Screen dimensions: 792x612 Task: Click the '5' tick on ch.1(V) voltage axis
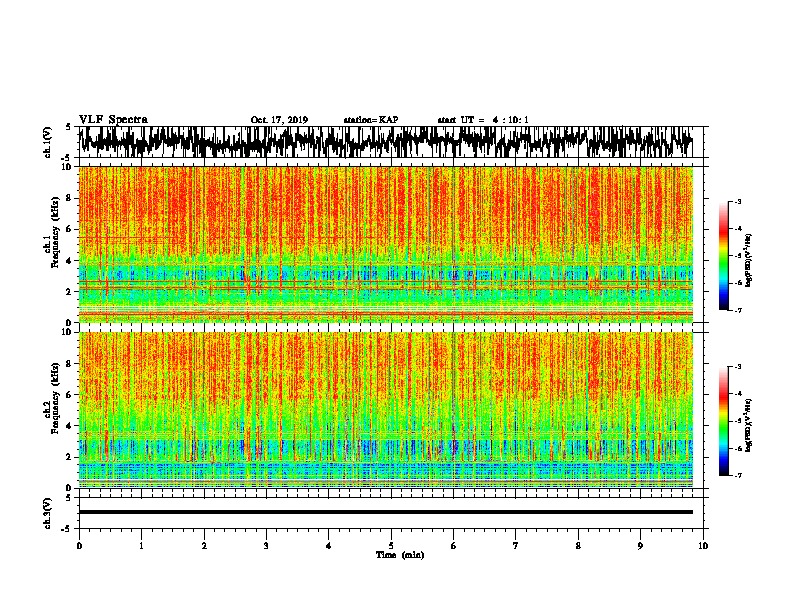tap(69, 127)
